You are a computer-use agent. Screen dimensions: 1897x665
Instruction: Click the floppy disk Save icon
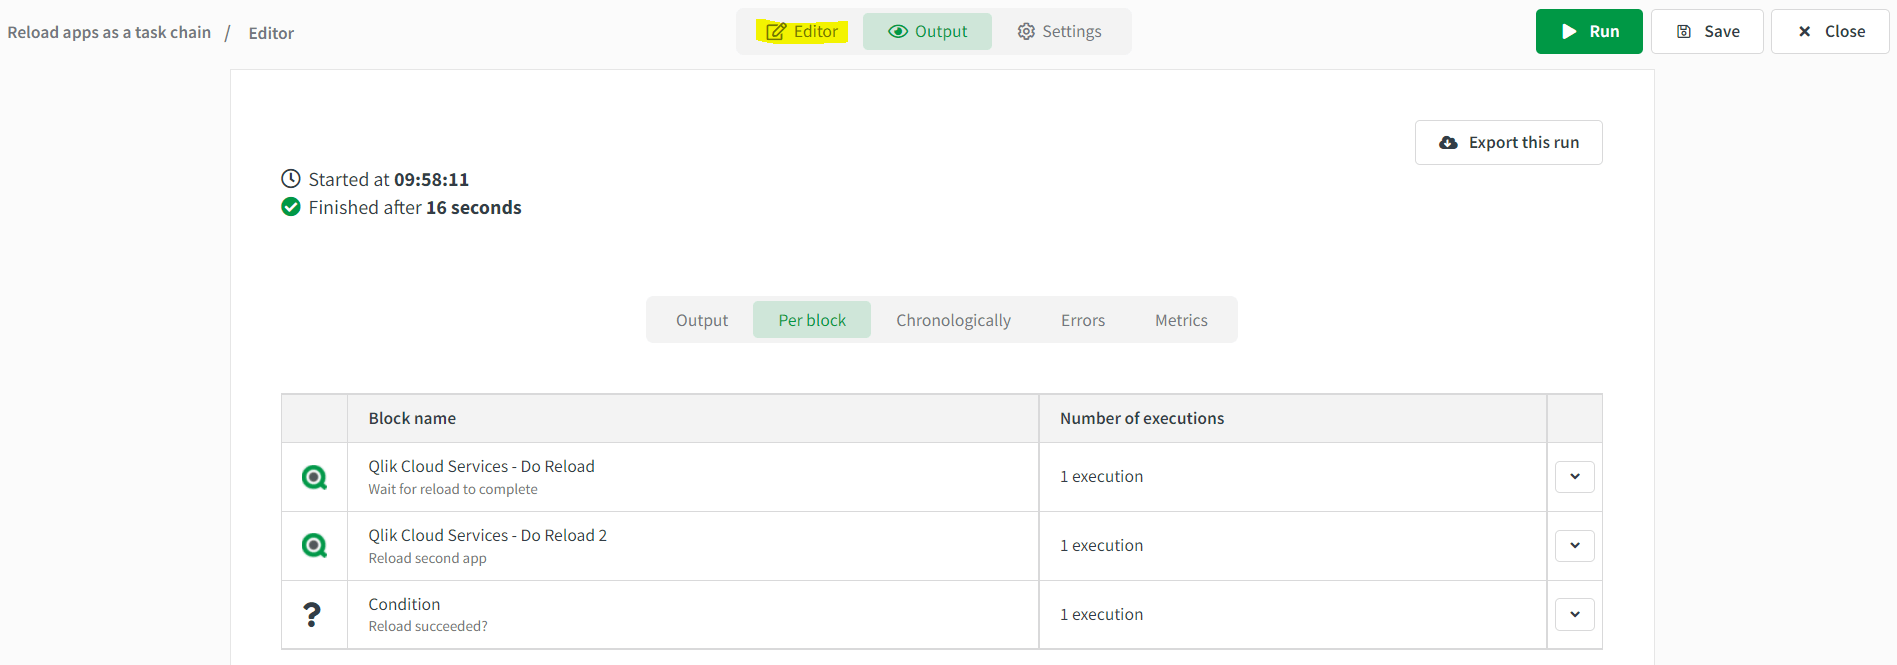click(1684, 32)
